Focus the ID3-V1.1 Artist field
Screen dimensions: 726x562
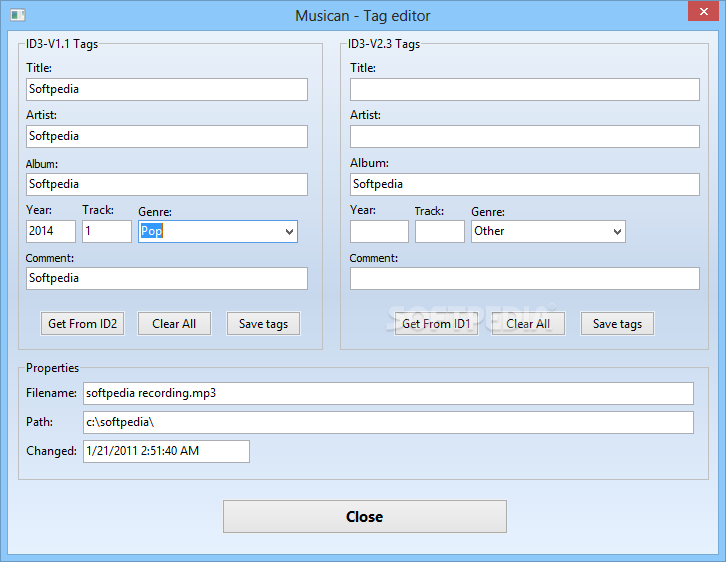coord(167,137)
